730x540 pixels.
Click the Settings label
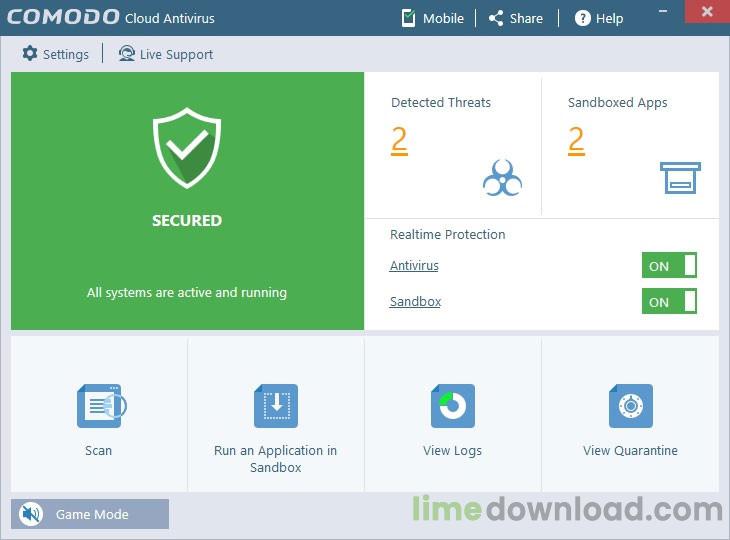tap(66, 55)
